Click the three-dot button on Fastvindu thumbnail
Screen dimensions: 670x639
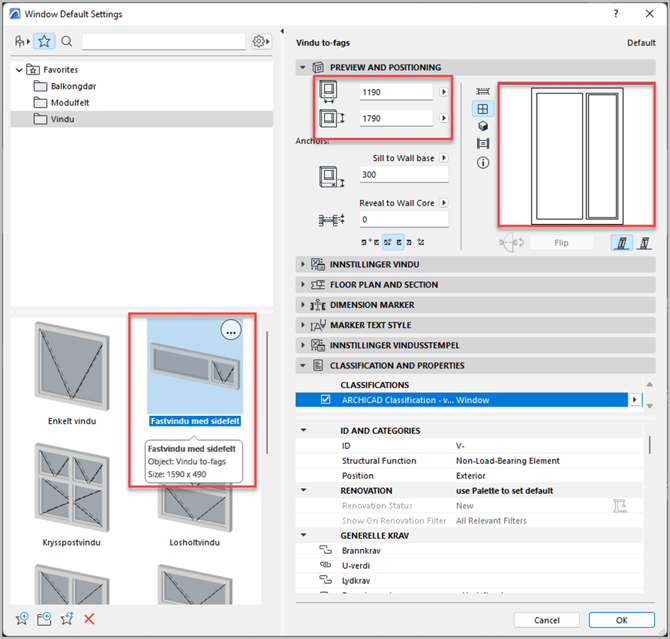point(230,333)
